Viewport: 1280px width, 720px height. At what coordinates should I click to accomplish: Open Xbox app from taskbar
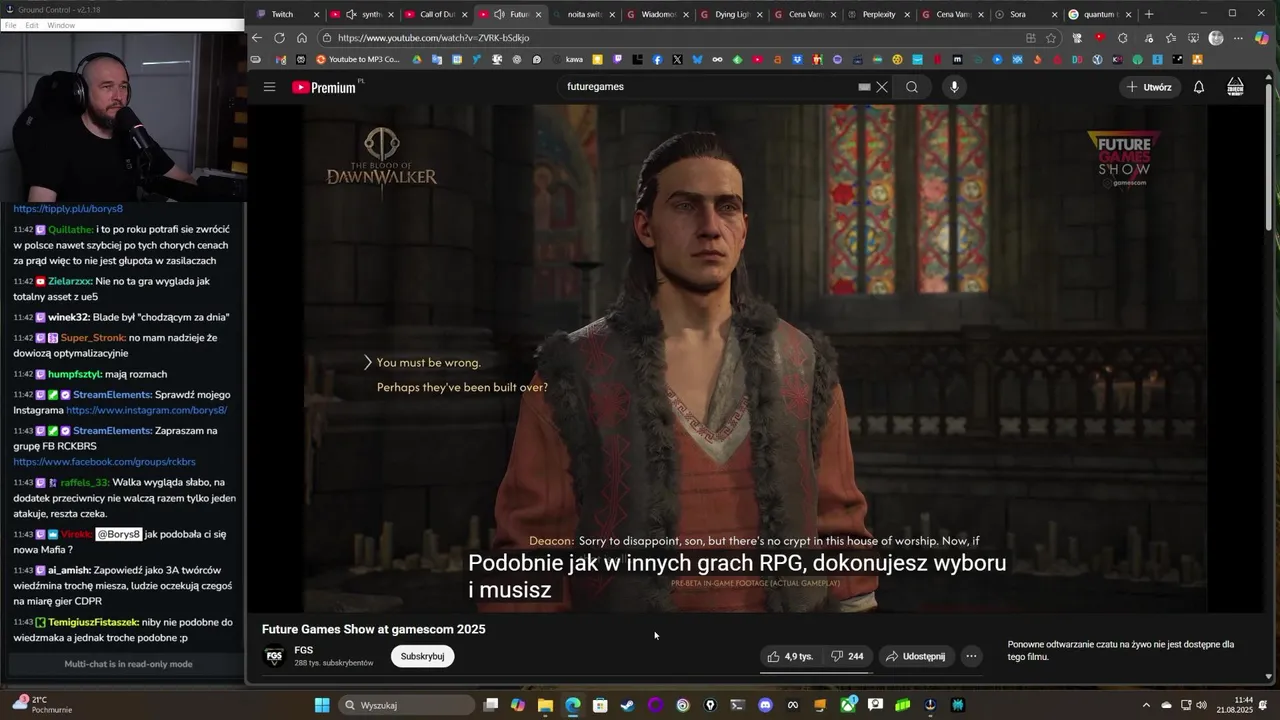[x=848, y=705]
